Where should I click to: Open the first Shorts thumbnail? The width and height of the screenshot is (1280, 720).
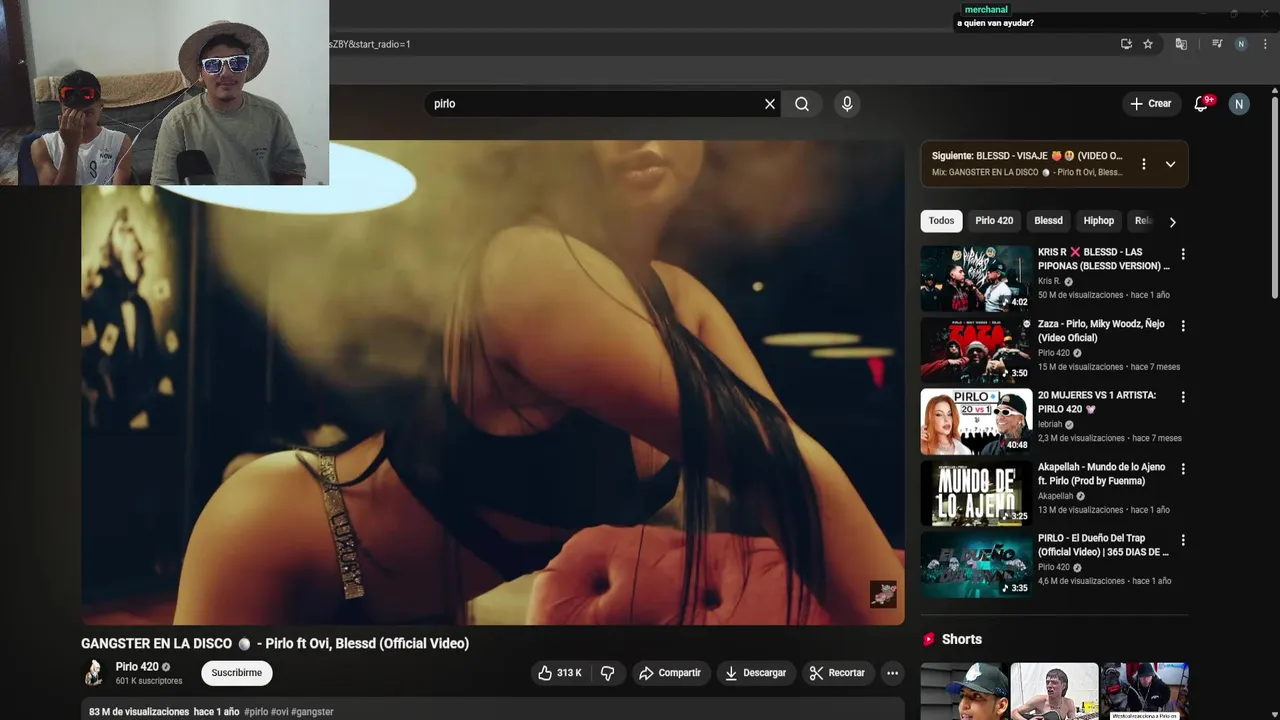pyautogui.click(x=964, y=691)
